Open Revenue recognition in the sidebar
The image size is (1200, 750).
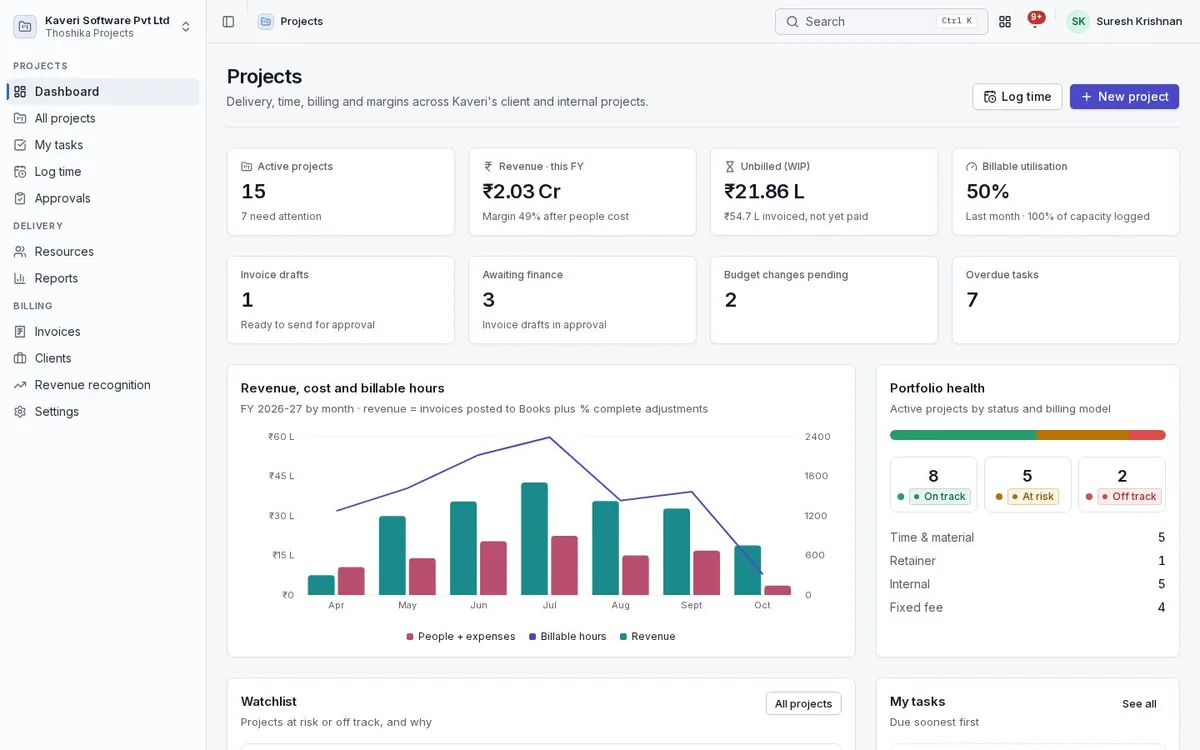[x=103, y=385]
